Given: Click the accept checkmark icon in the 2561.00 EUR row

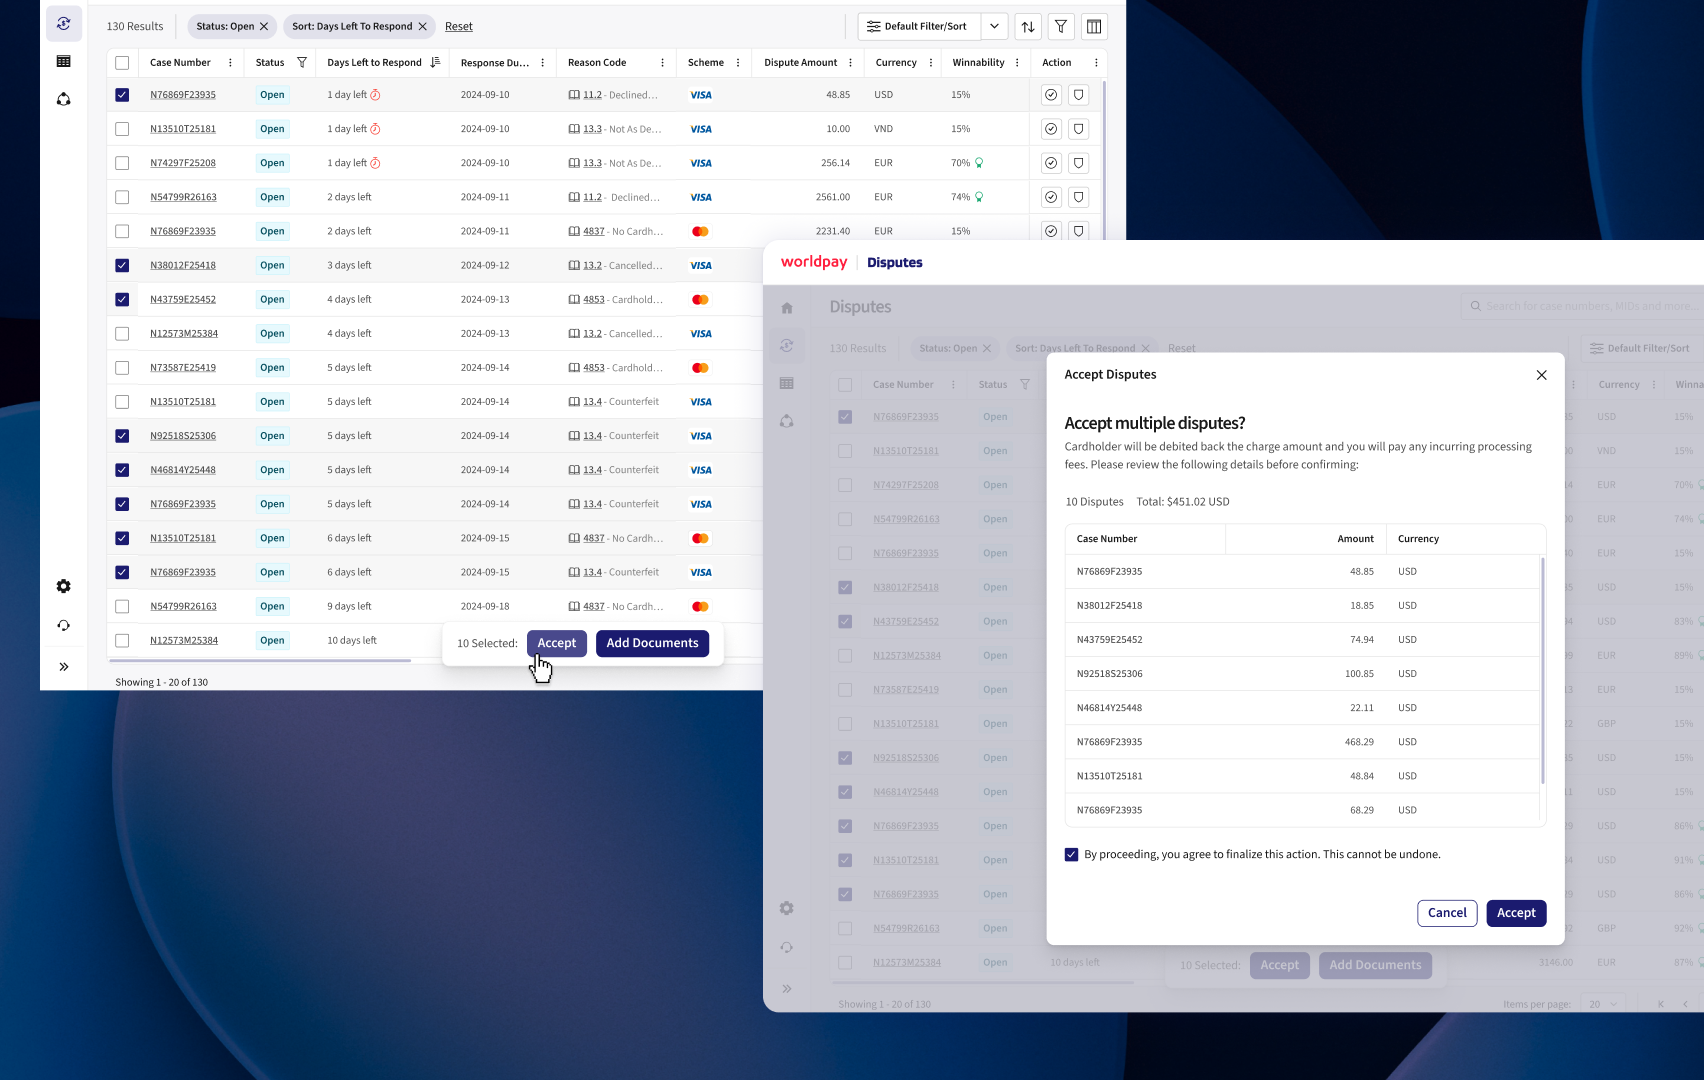Looking at the screenshot, I should [1051, 197].
